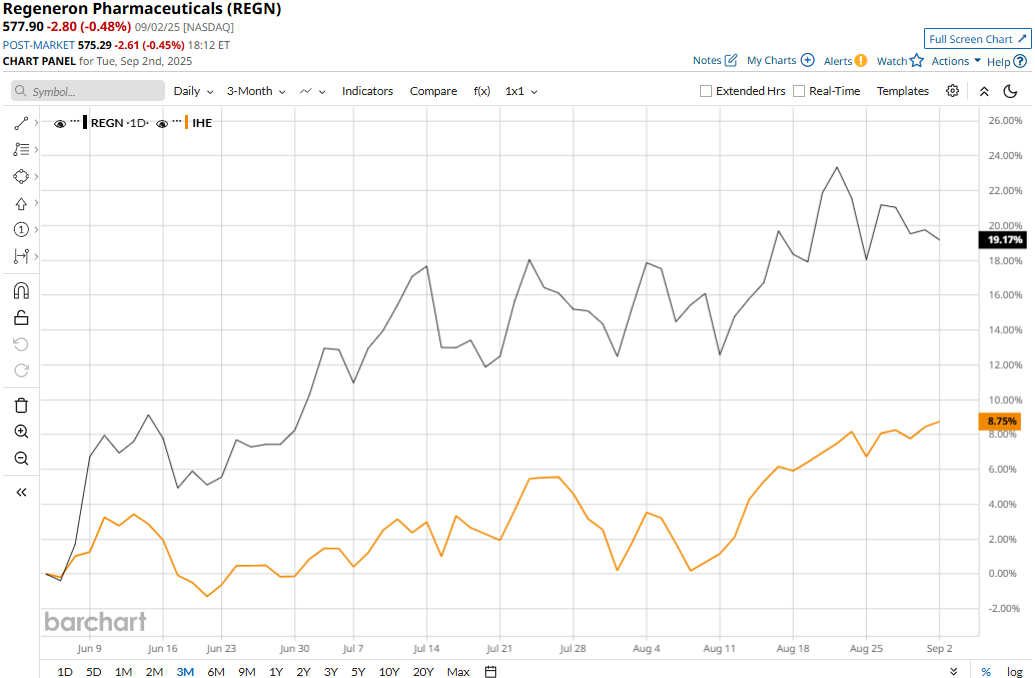Click the REGN ·1D· series label
This screenshot has height=678, width=1035.
(x=119, y=123)
